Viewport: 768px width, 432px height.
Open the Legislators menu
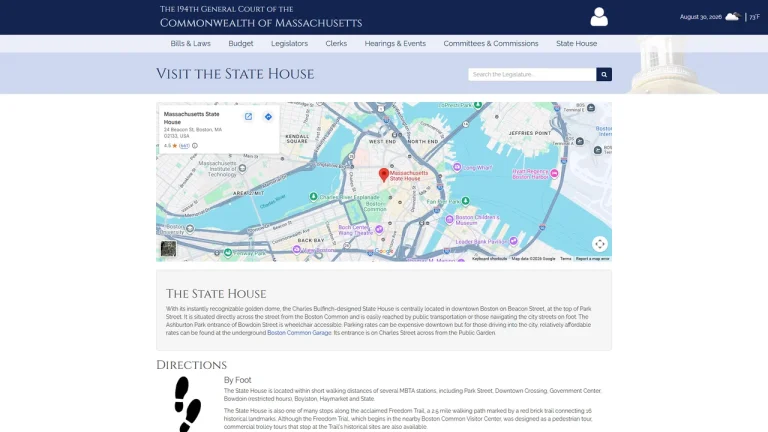[x=289, y=44]
